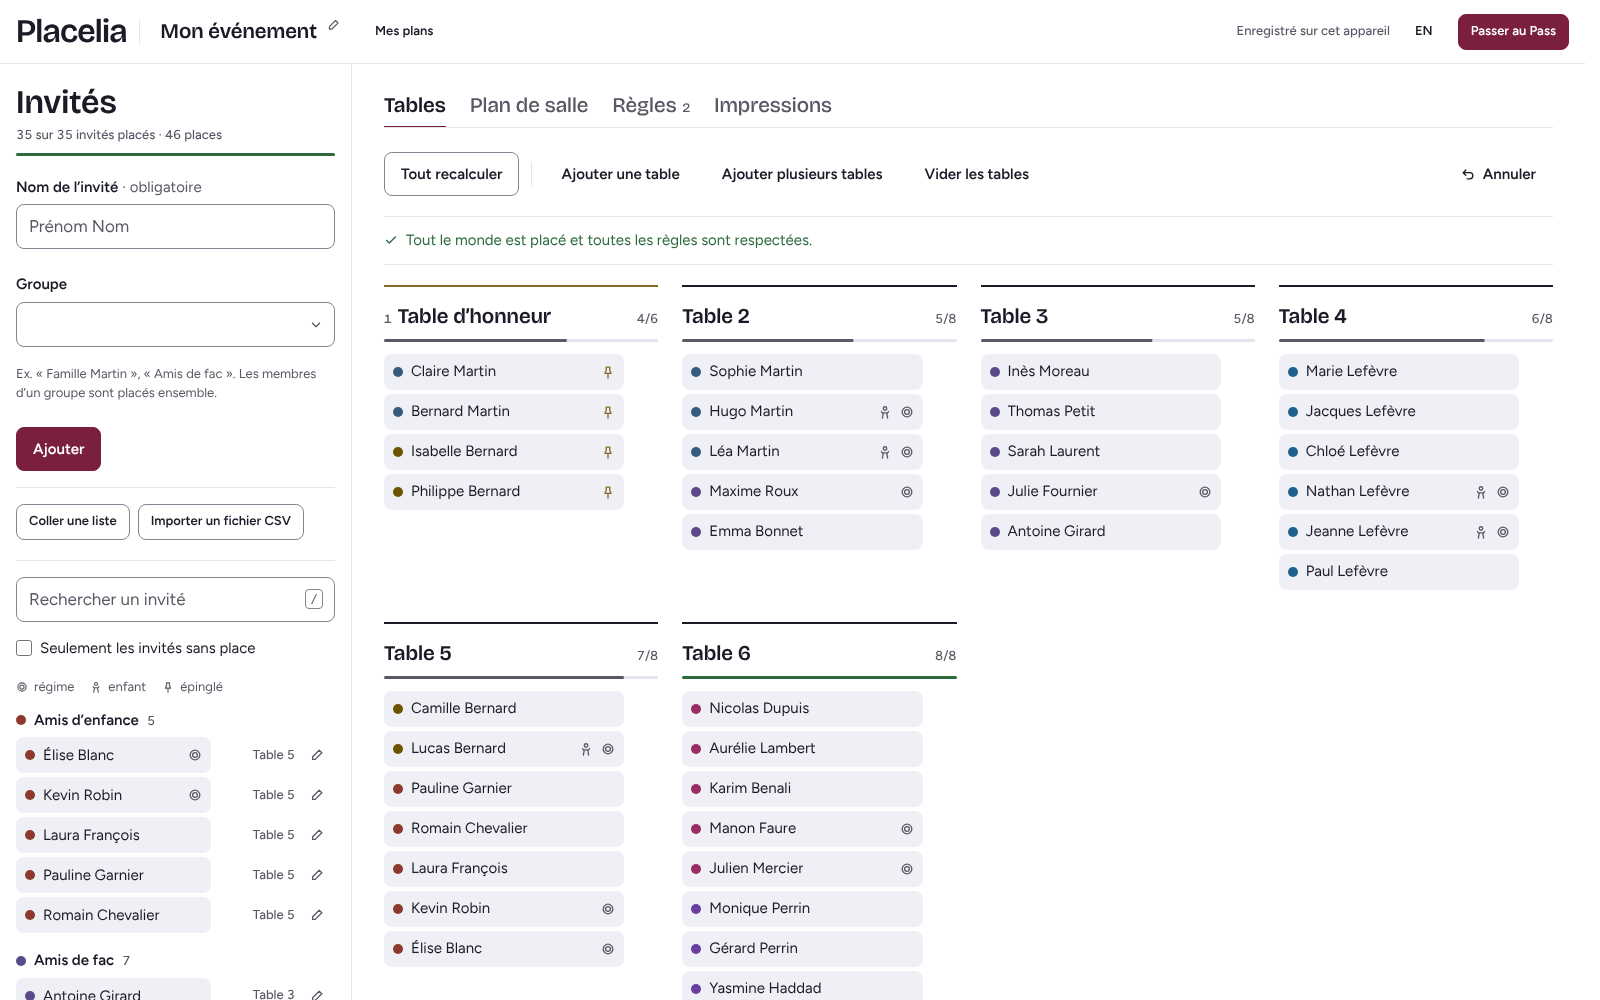Click Coller une liste button
Screen dimensions: 1600x1000
click(73, 521)
